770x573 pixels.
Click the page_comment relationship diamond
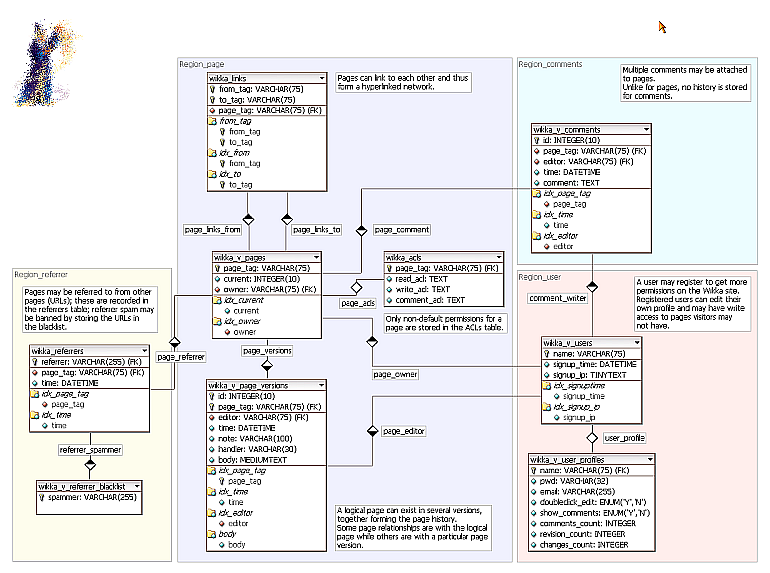(361, 230)
